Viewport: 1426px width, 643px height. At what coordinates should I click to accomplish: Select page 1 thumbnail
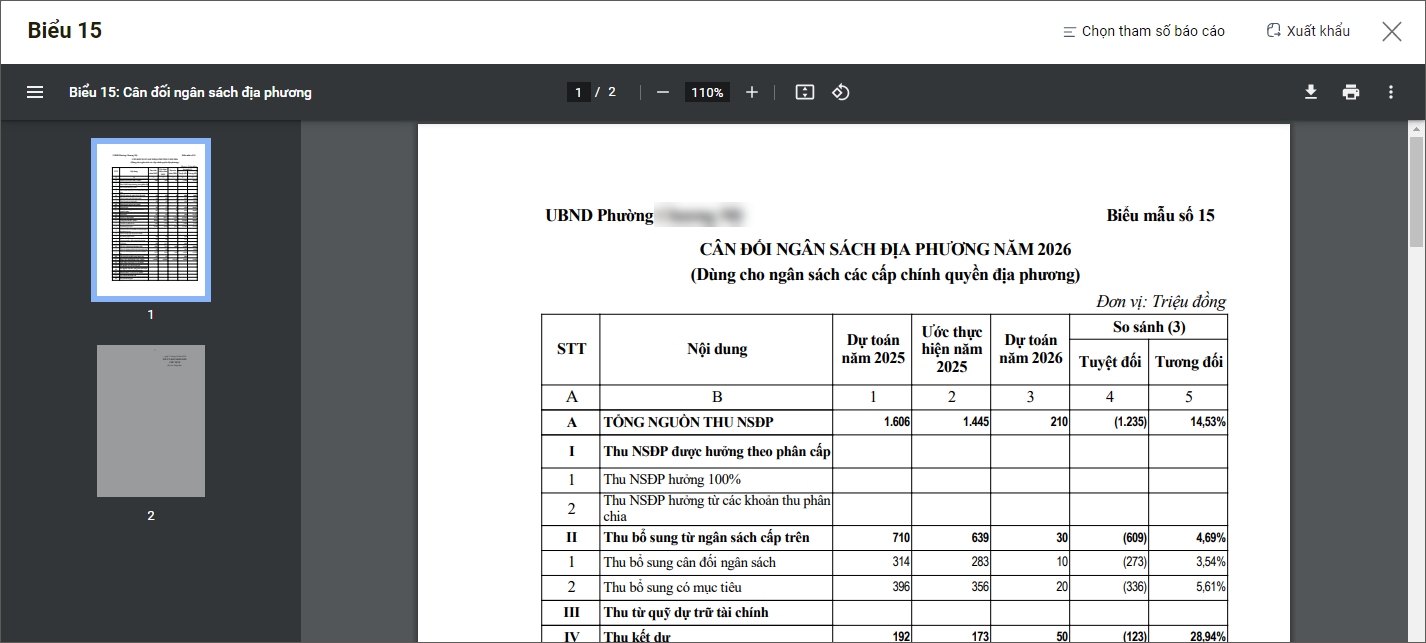(151, 220)
